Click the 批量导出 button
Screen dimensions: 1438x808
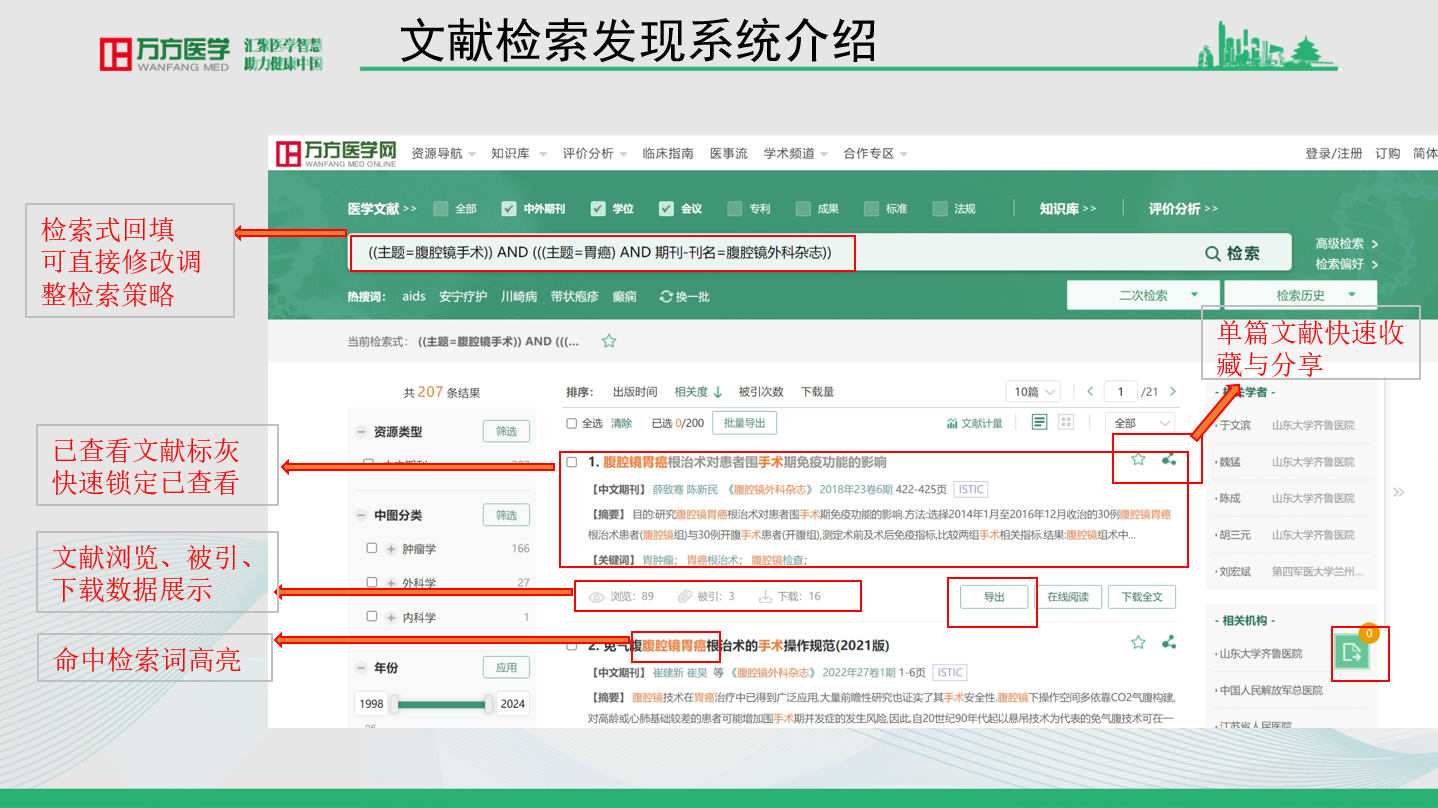(744, 423)
